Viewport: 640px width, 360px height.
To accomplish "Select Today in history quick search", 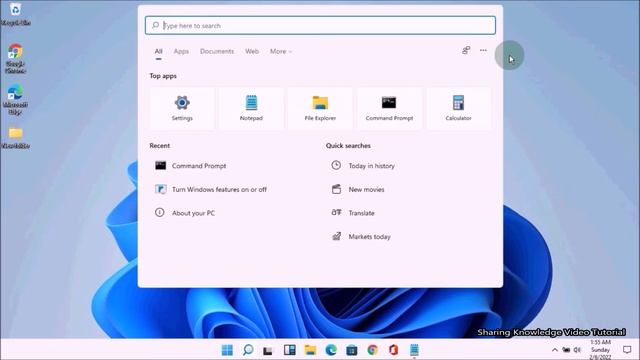I will (363, 166).
